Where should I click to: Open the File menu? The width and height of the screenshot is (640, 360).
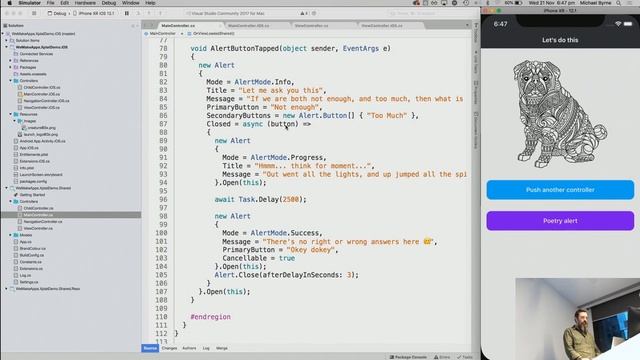[x=51, y=3]
